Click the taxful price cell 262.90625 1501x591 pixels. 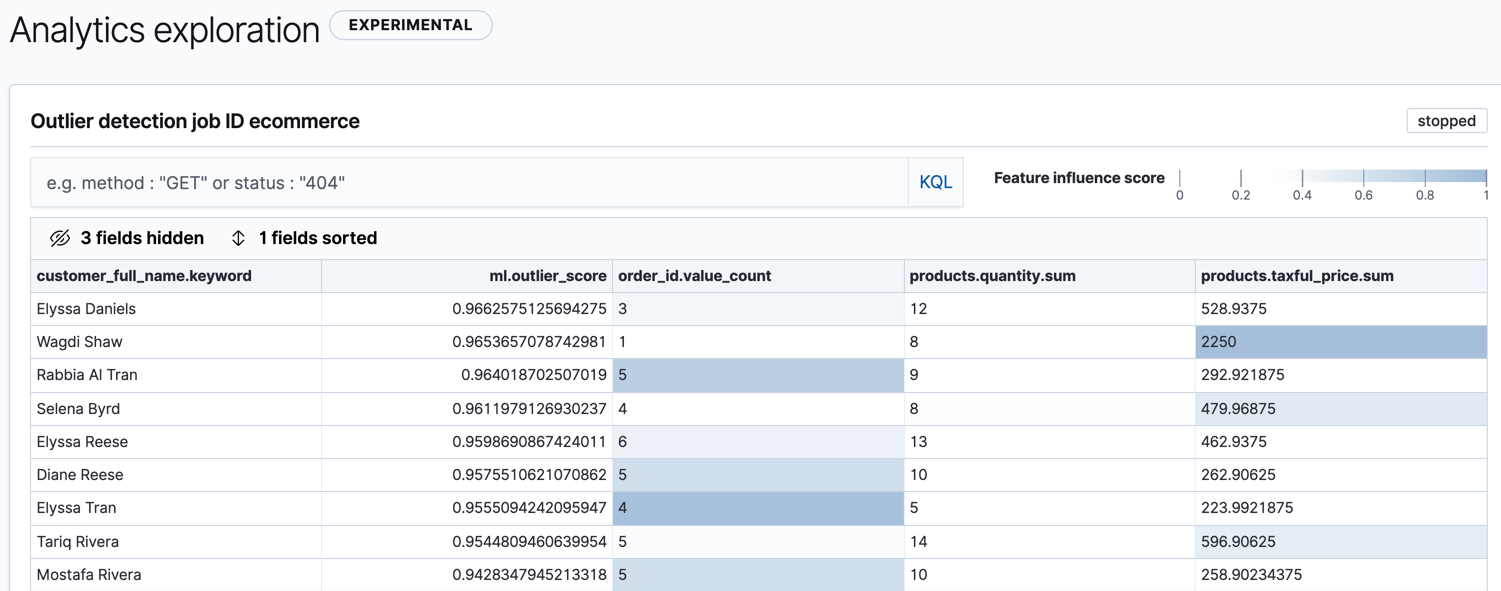[1341, 475]
